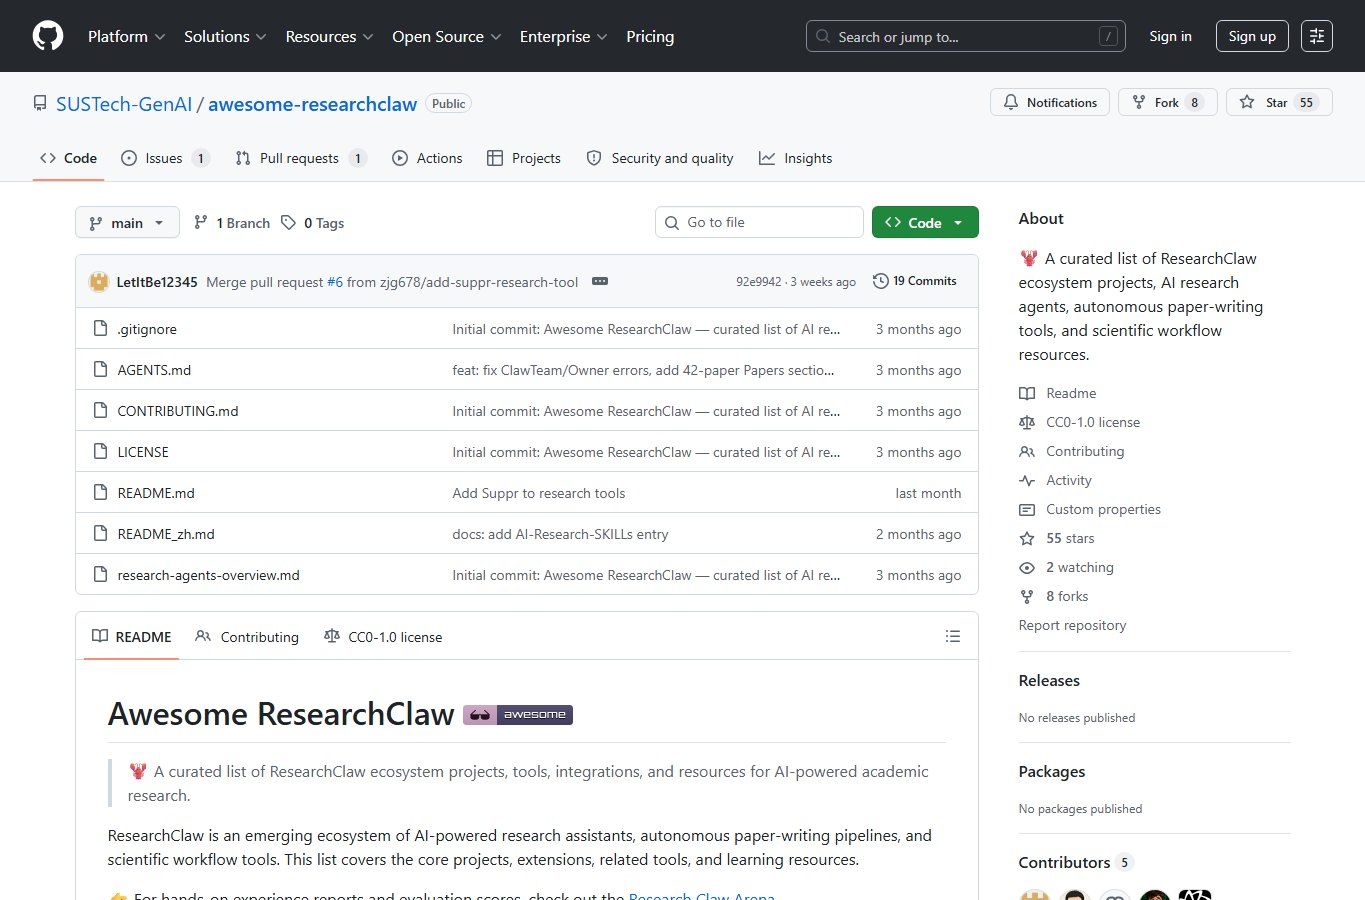The image size is (1365, 900).
Task: Switch to the Issues tab
Action: point(165,158)
